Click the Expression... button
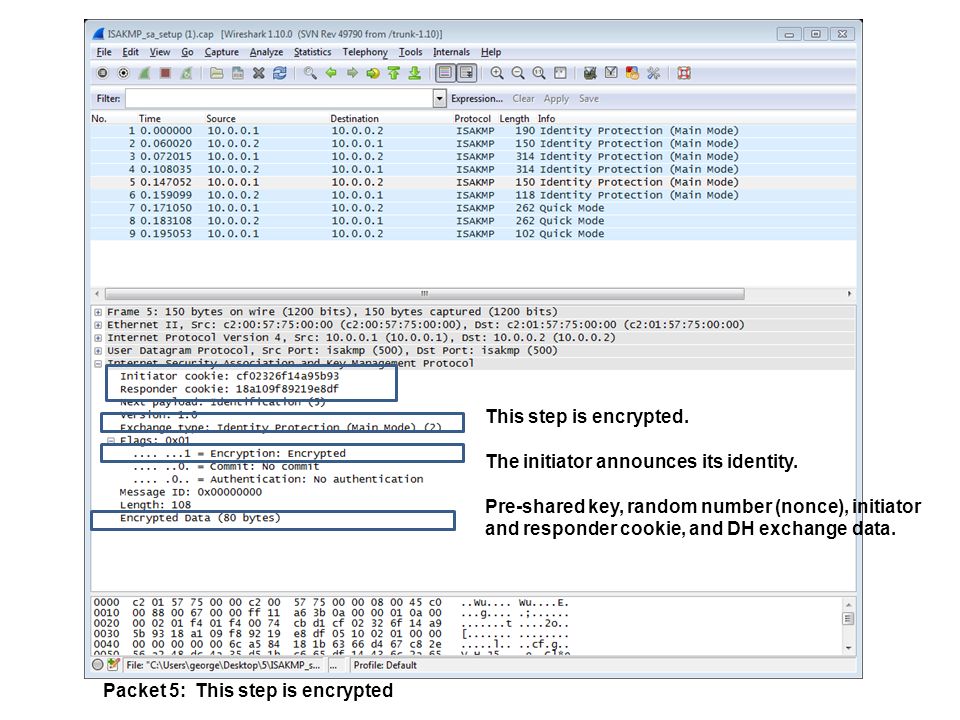Viewport: 960px width, 720px height. (x=477, y=99)
